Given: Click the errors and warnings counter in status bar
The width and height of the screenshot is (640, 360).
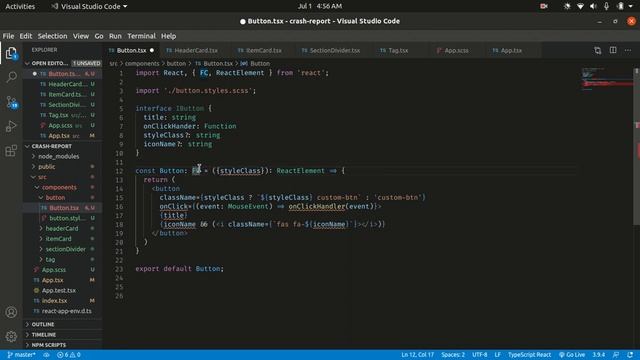Looking at the screenshot, I should [x=69, y=355].
